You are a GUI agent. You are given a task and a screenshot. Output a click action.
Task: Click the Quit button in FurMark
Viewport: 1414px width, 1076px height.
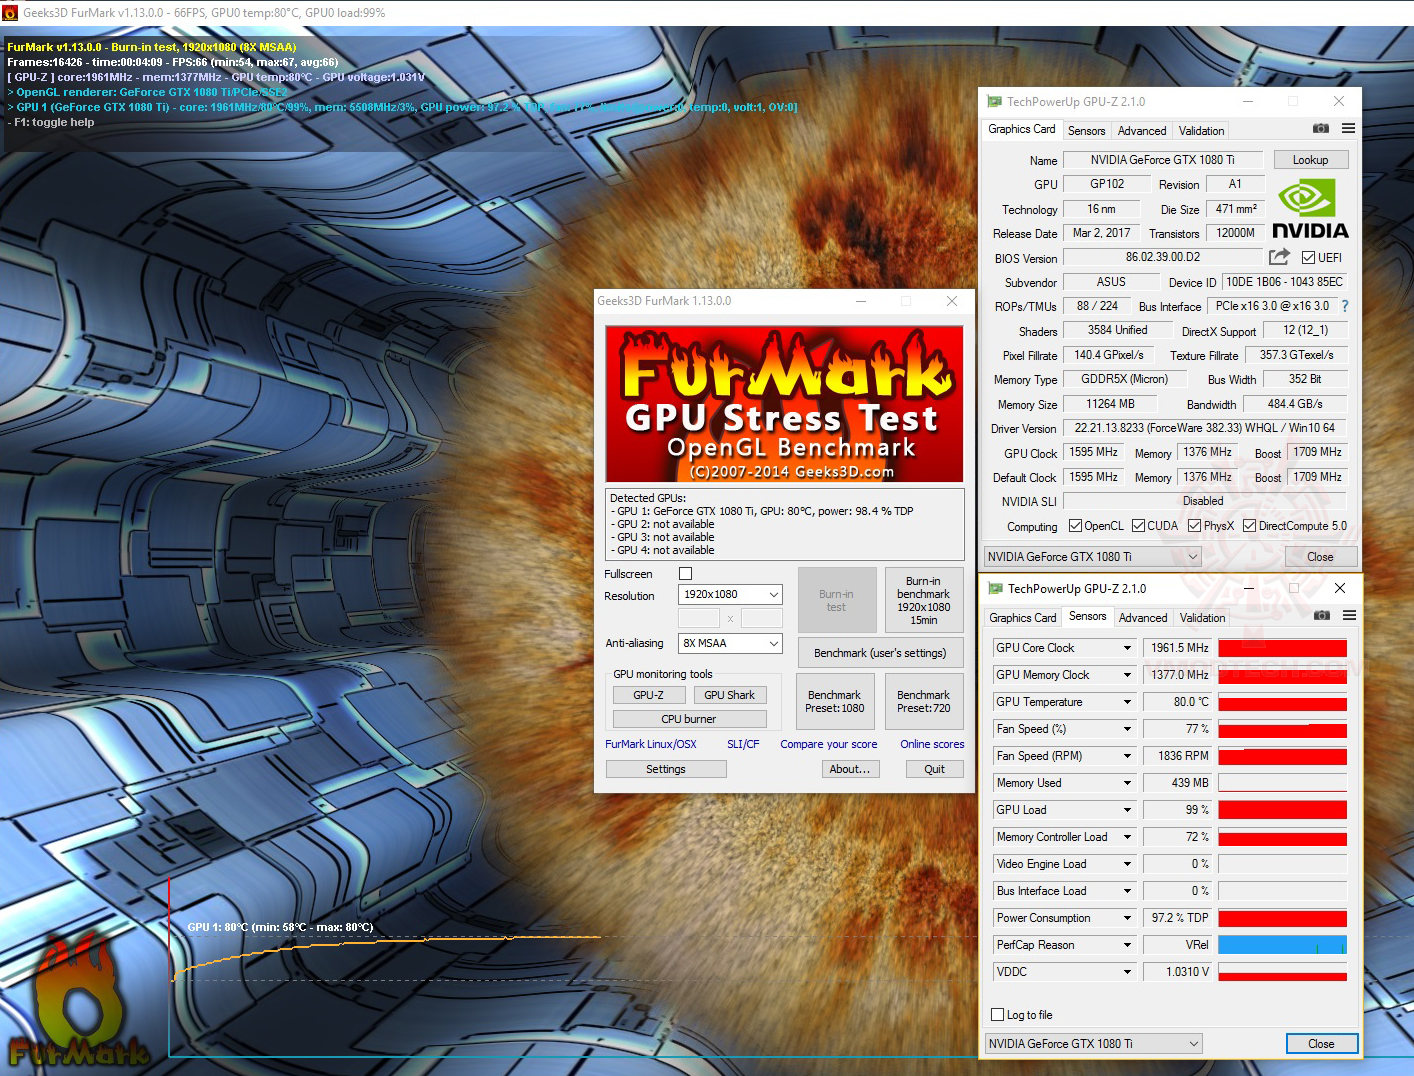click(934, 769)
